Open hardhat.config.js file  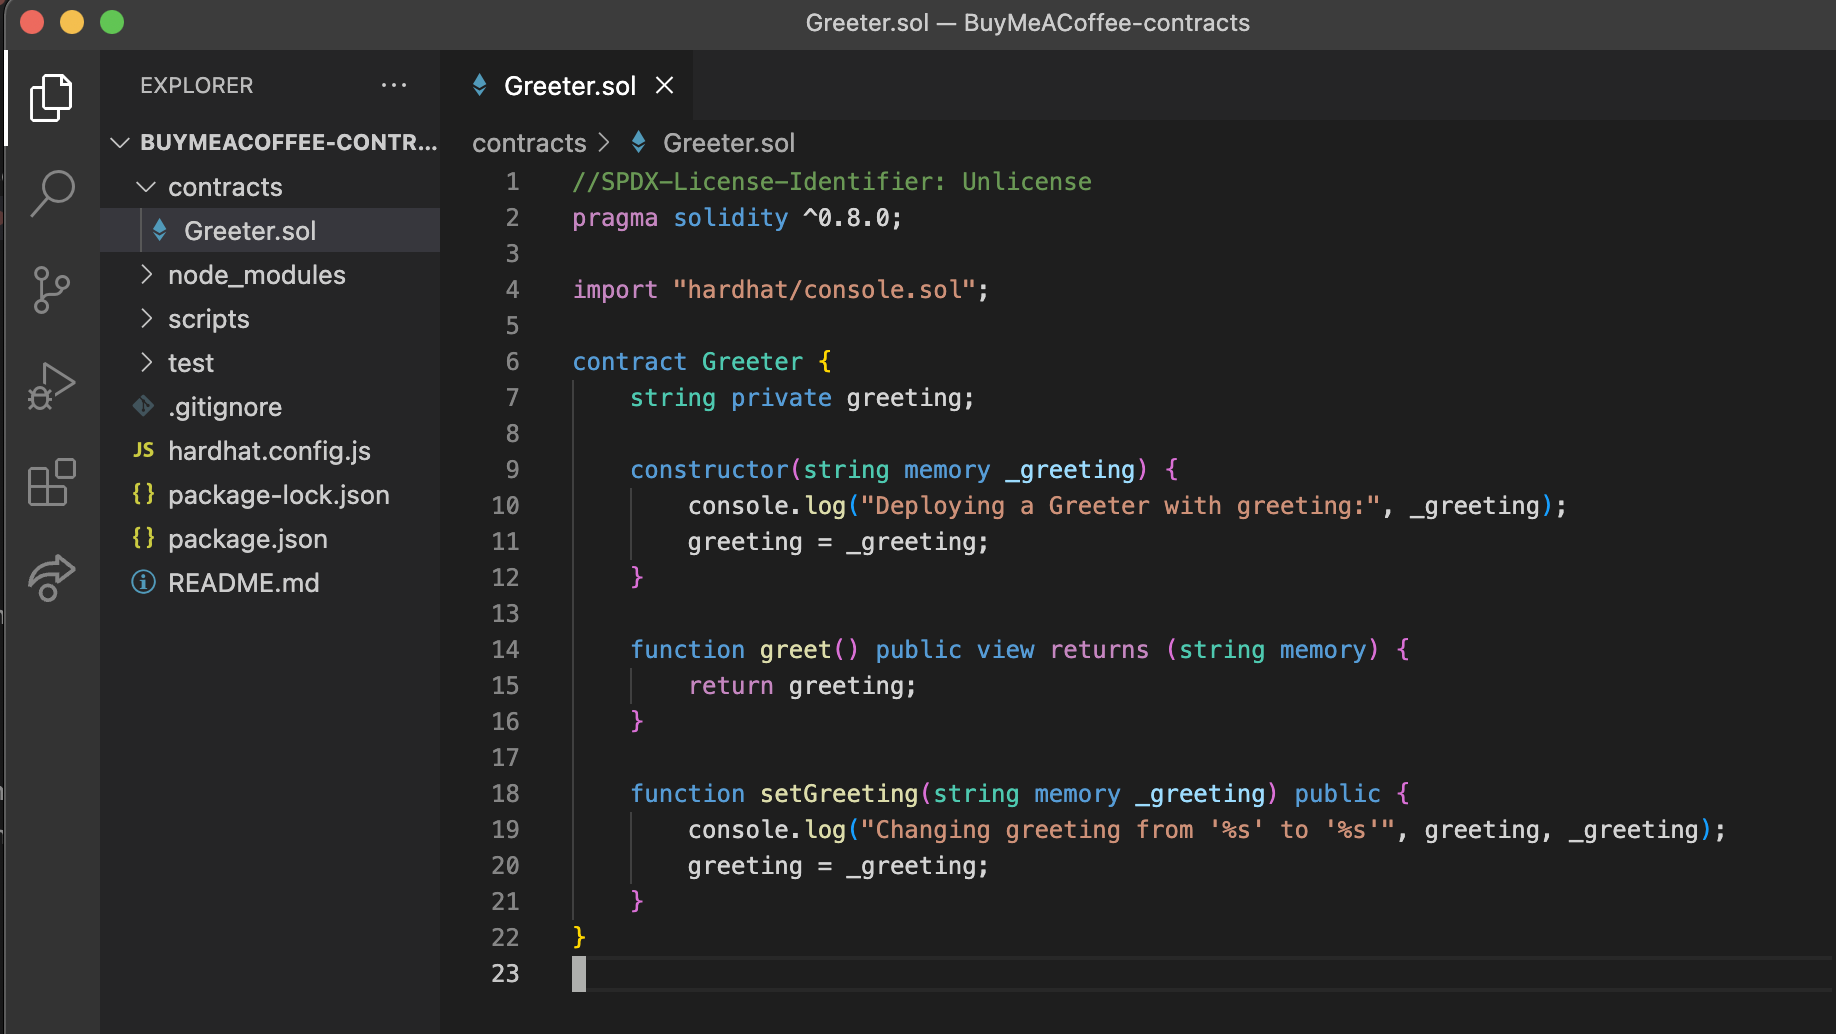pyautogui.click(x=270, y=451)
